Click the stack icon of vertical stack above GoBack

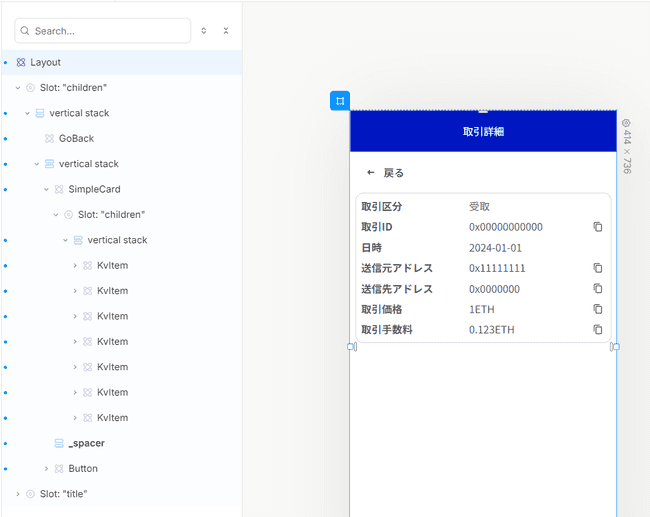pos(40,113)
